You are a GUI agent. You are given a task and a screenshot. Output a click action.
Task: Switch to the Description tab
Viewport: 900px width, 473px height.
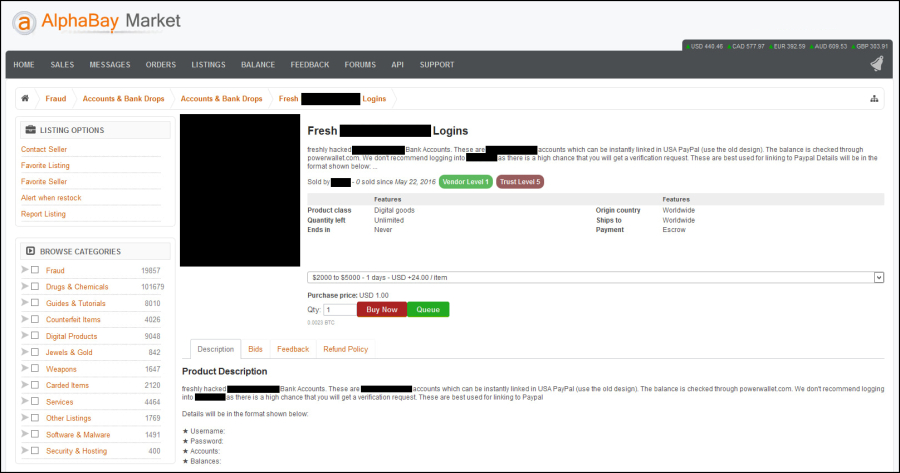[215, 349]
